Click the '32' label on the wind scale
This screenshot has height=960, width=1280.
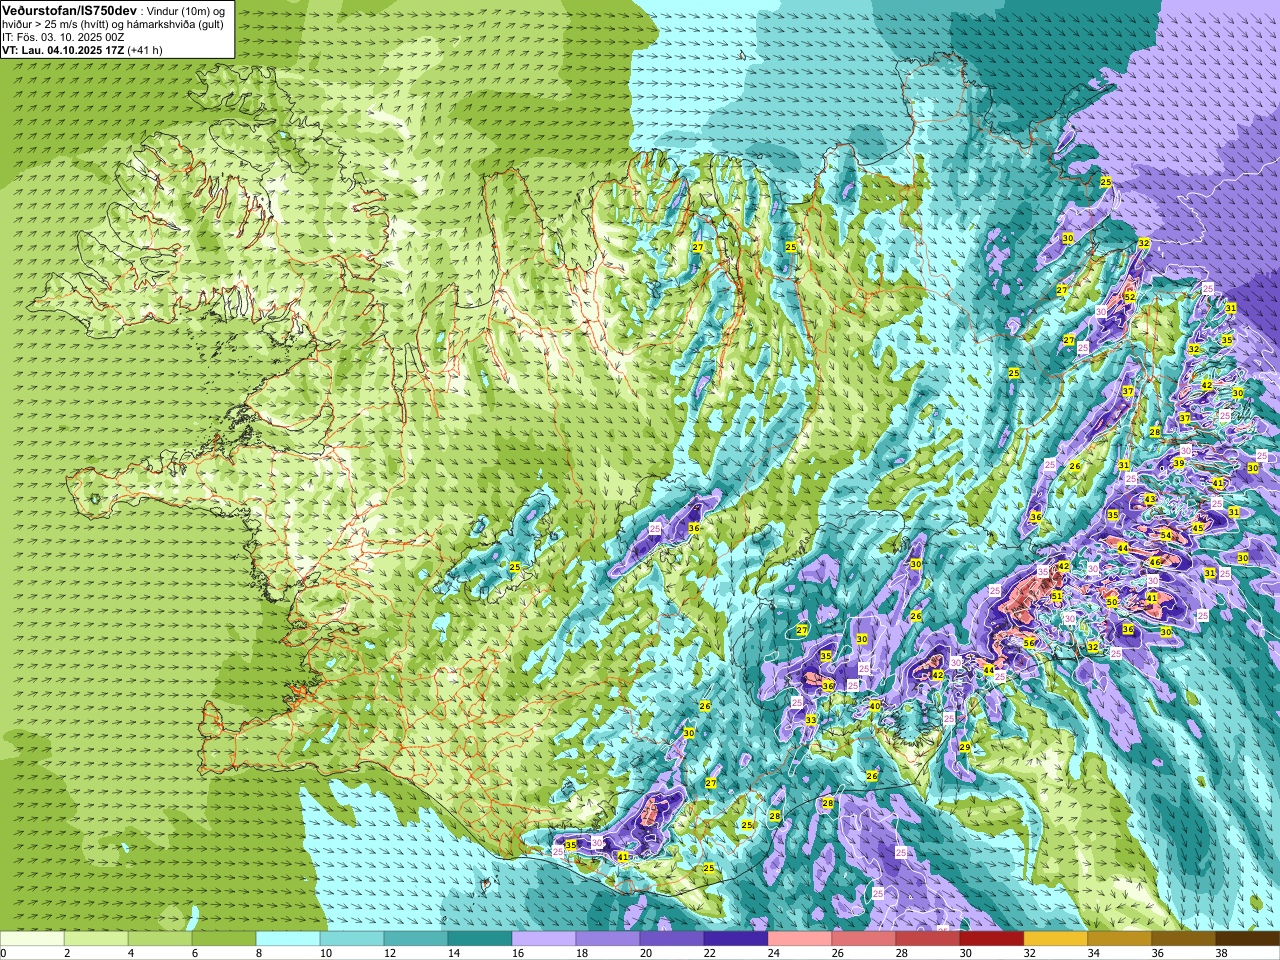[x=1030, y=953]
